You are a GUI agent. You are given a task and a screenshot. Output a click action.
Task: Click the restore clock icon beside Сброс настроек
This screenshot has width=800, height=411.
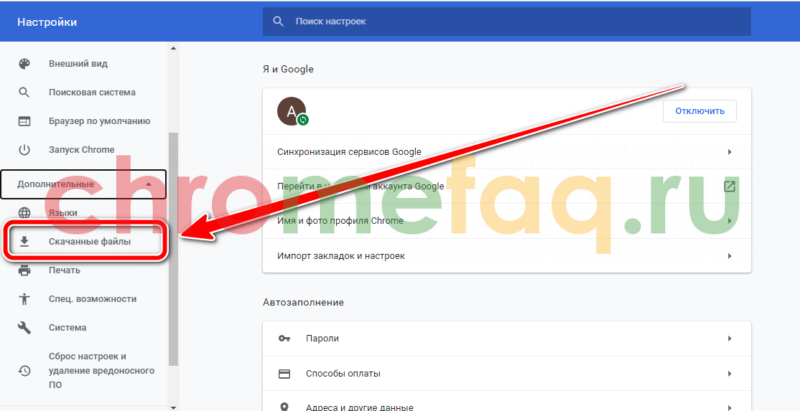click(x=24, y=370)
